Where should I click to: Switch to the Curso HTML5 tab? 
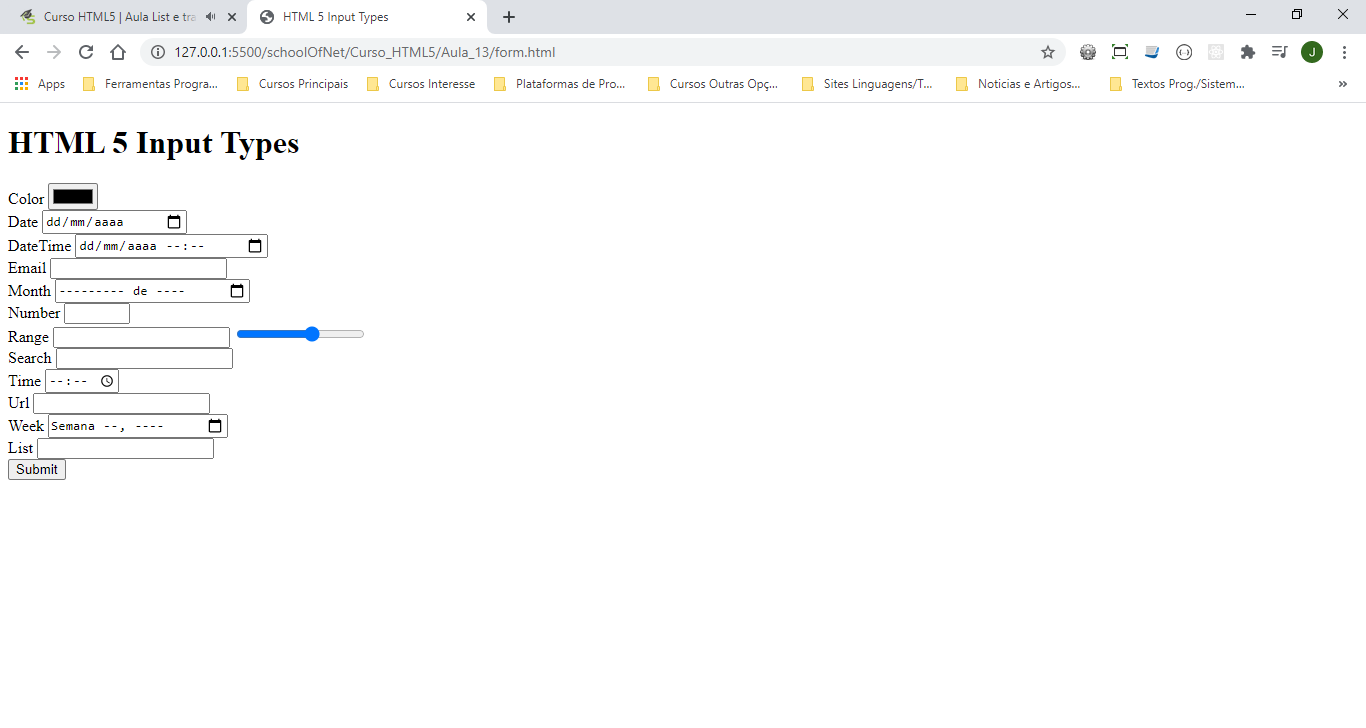coord(118,17)
